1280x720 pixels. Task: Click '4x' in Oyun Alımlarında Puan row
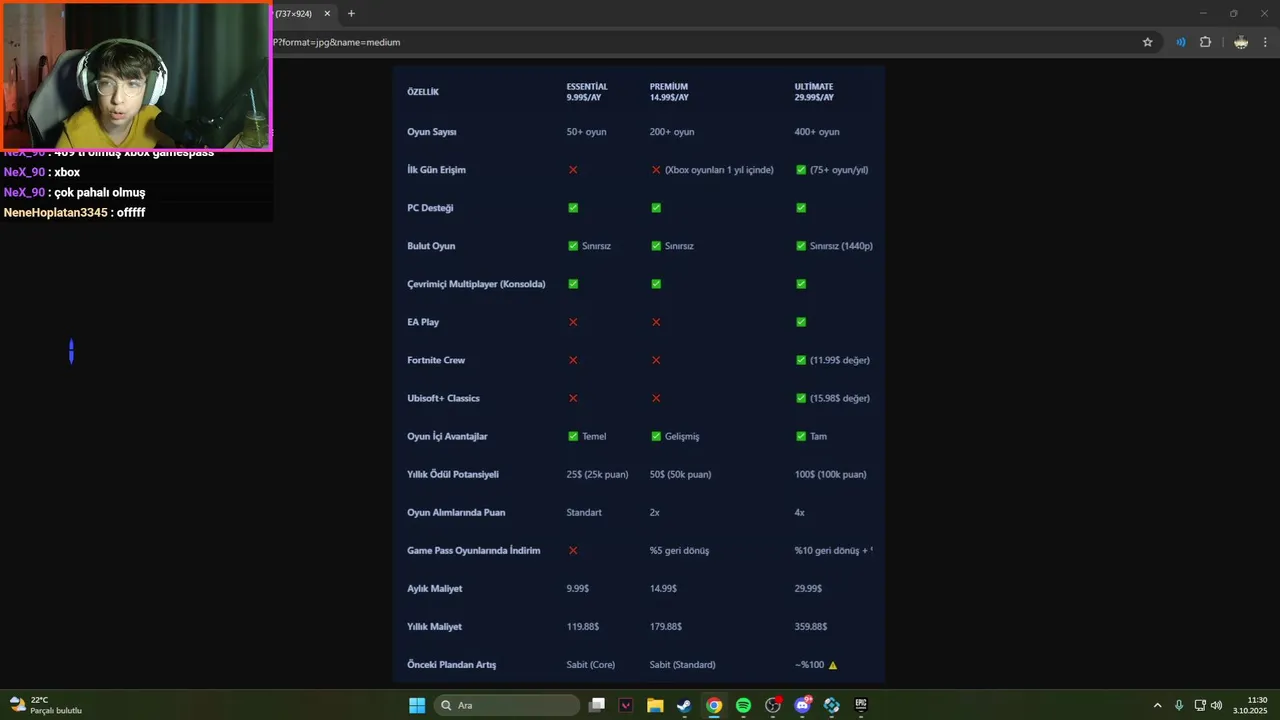point(800,512)
